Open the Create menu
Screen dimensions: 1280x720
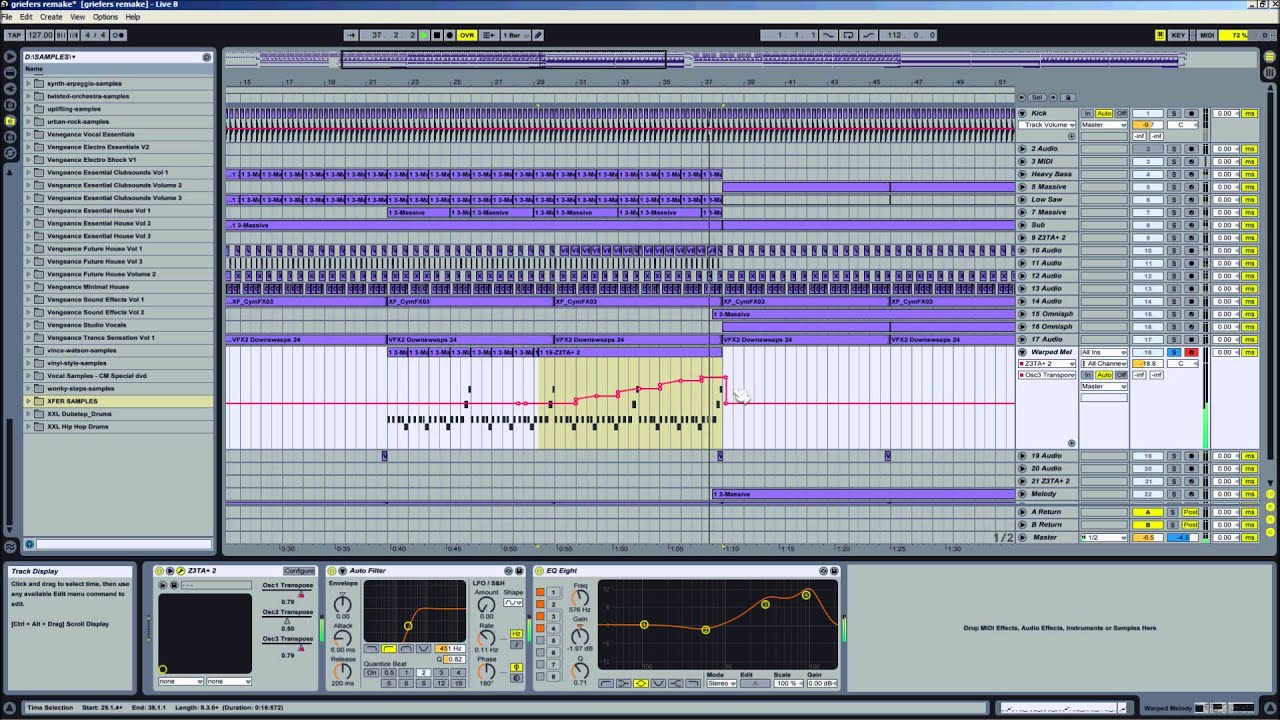click(51, 17)
